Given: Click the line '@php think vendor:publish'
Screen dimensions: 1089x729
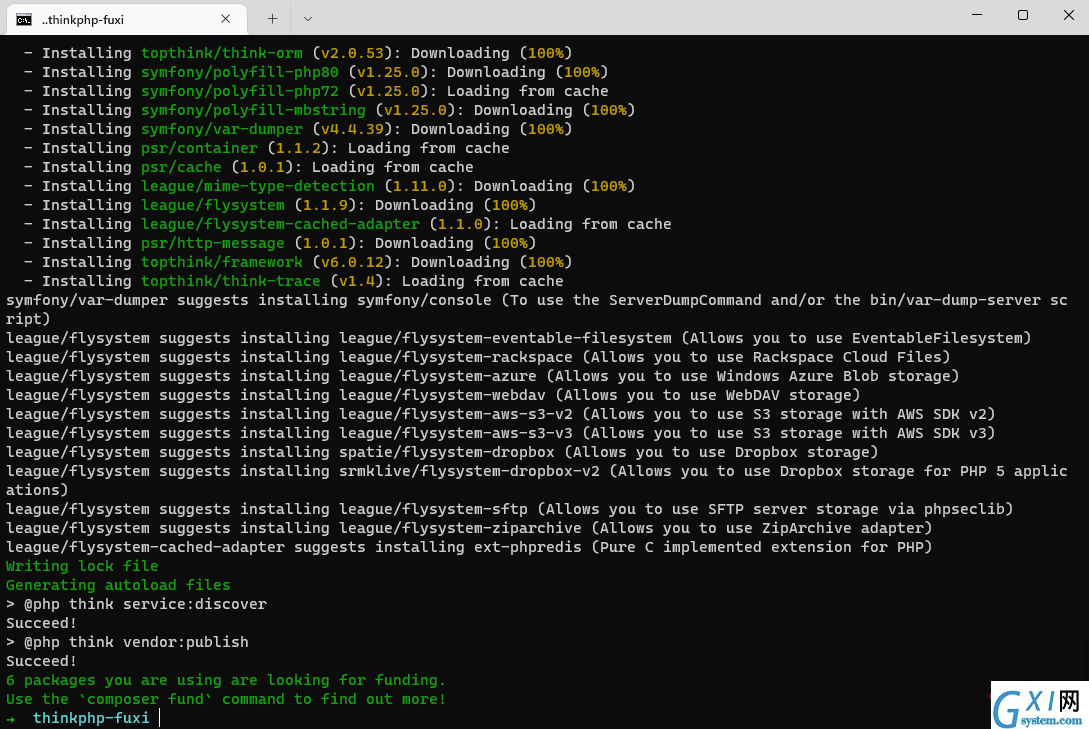Looking at the screenshot, I should [127, 642].
